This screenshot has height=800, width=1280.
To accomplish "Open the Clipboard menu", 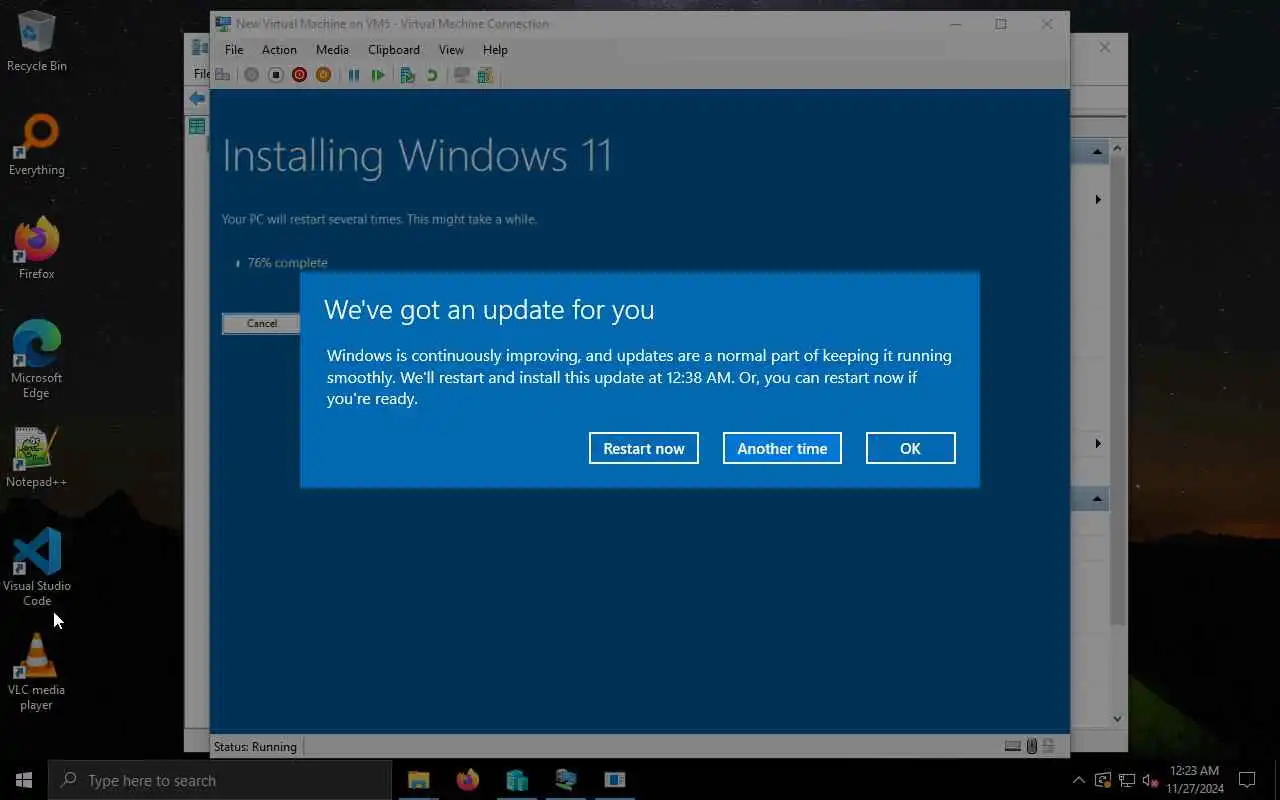I will click(394, 49).
